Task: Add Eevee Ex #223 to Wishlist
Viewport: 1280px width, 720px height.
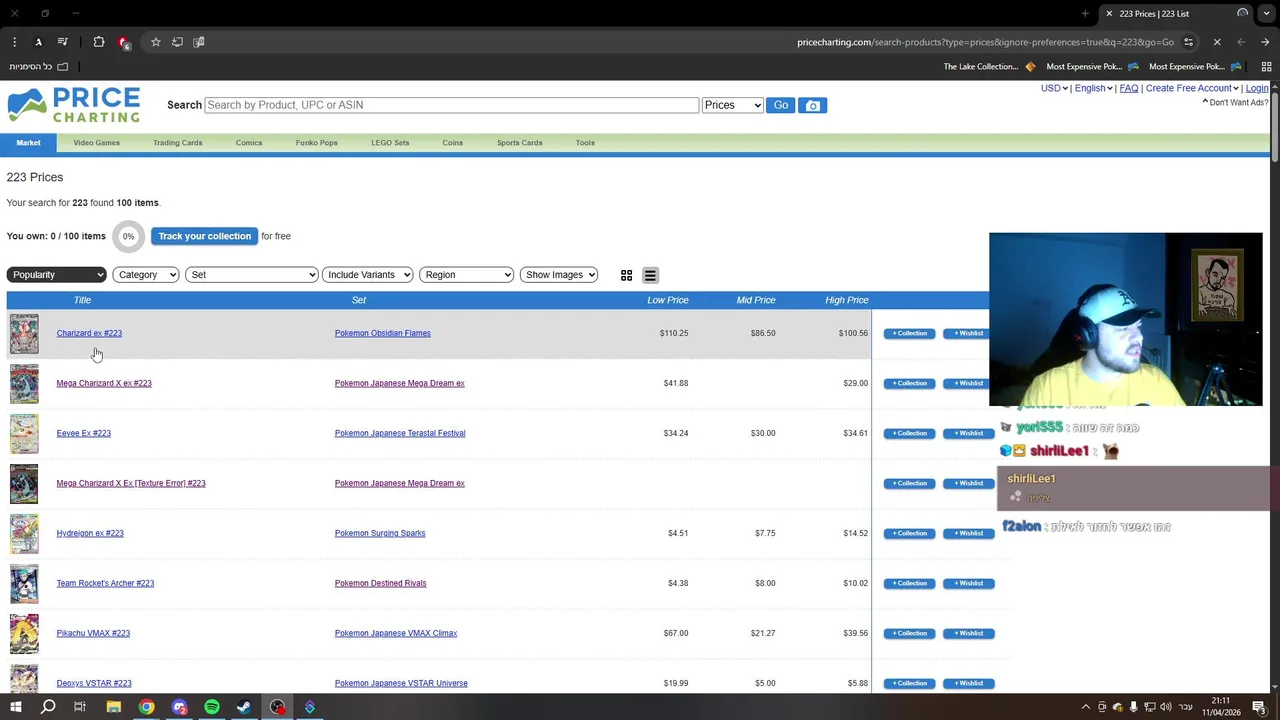Action: [968, 433]
